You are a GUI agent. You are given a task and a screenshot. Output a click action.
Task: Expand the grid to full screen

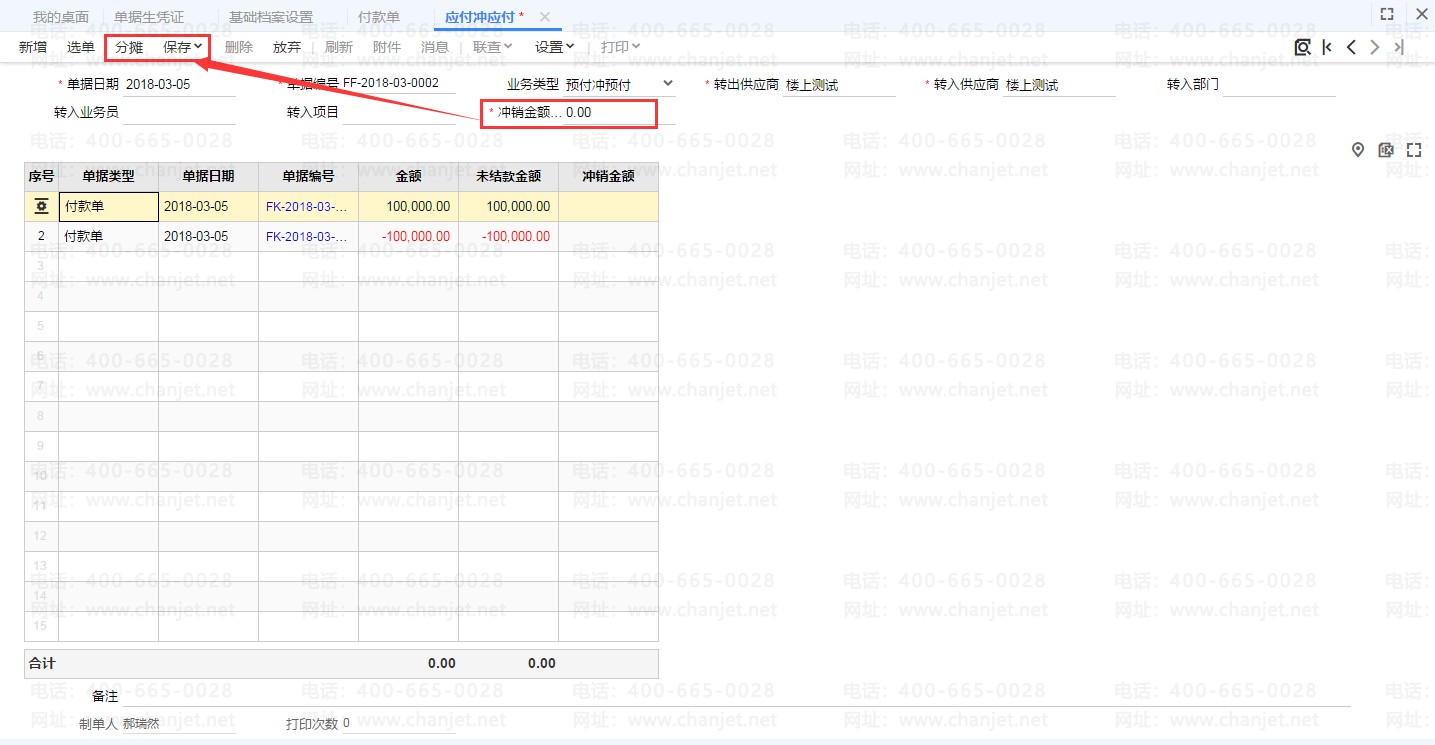coord(1414,150)
